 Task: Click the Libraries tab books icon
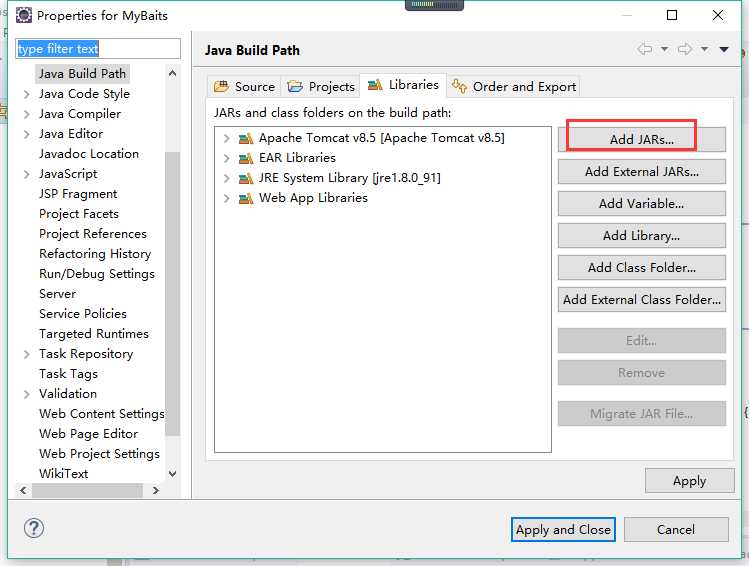point(375,85)
